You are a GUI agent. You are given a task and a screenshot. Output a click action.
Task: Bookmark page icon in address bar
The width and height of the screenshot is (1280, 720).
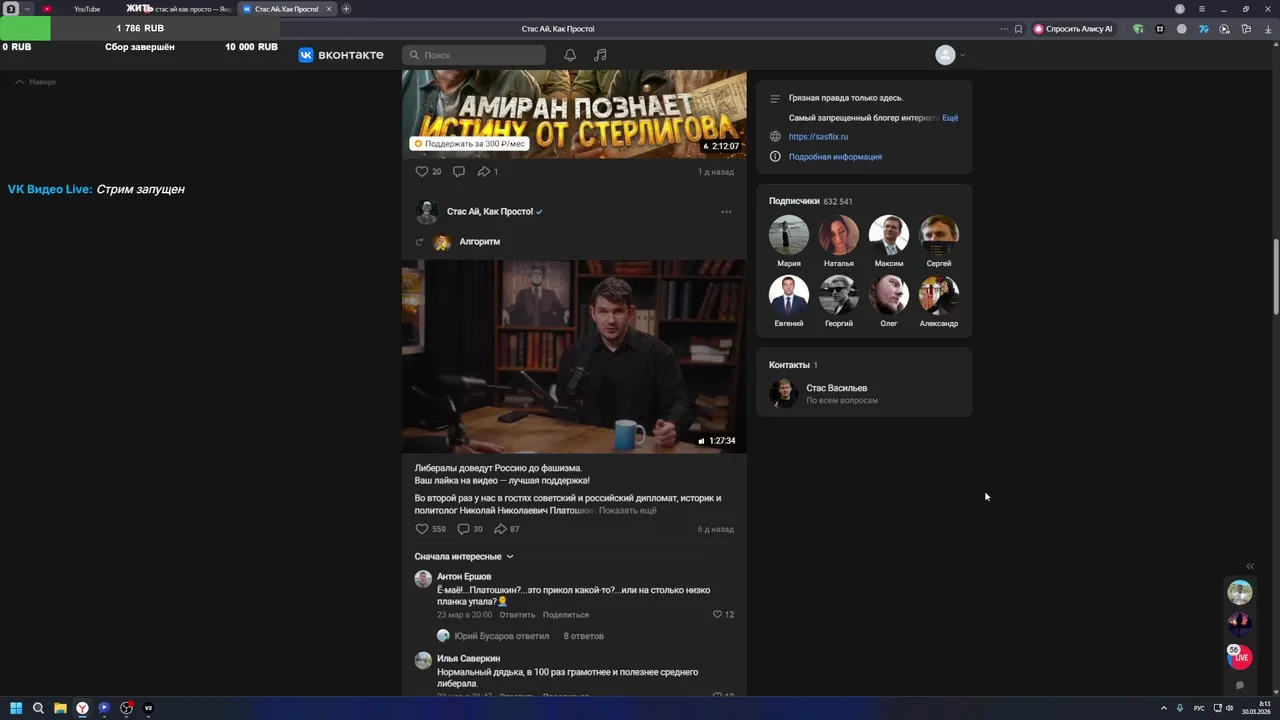[1018, 29]
